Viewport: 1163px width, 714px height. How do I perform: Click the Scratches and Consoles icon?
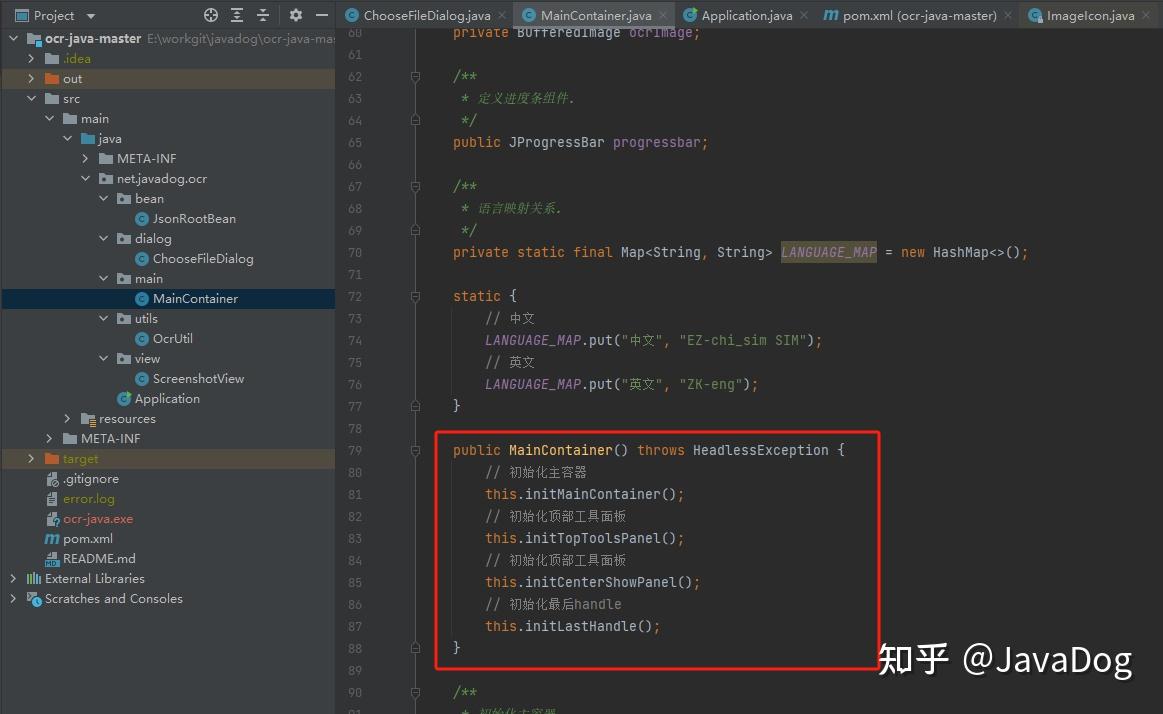(x=34, y=599)
